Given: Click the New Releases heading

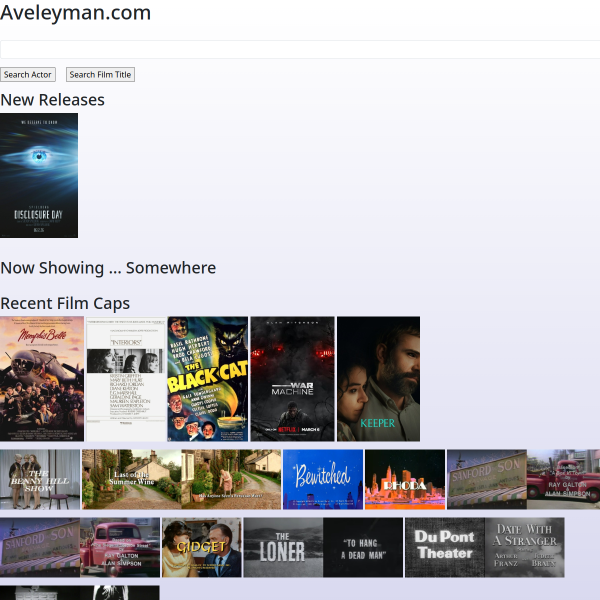Looking at the screenshot, I should tap(52, 100).
